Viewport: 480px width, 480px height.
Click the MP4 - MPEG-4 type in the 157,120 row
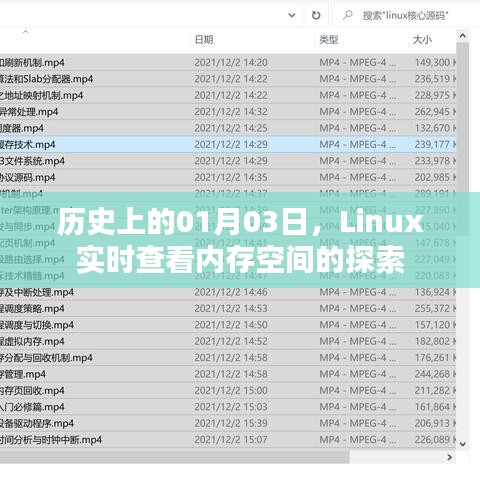pyautogui.click(x=358, y=325)
